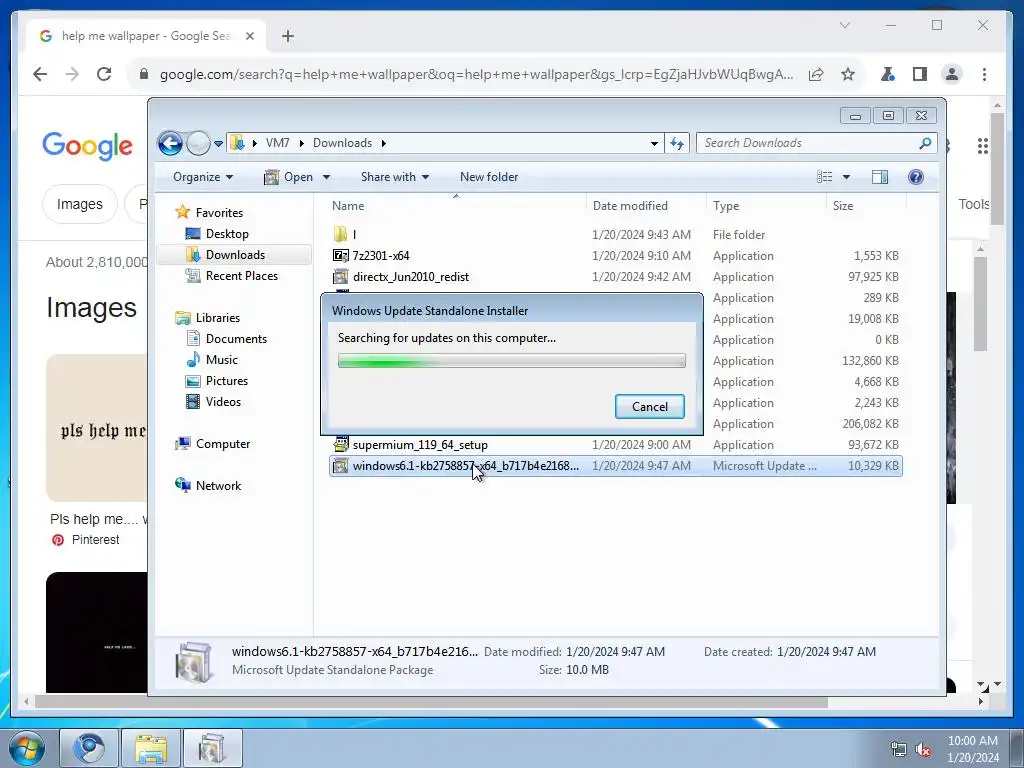This screenshot has height=768, width=1024.
Task: Toggle Chrome side panel icon
Action: pos(920,74)
